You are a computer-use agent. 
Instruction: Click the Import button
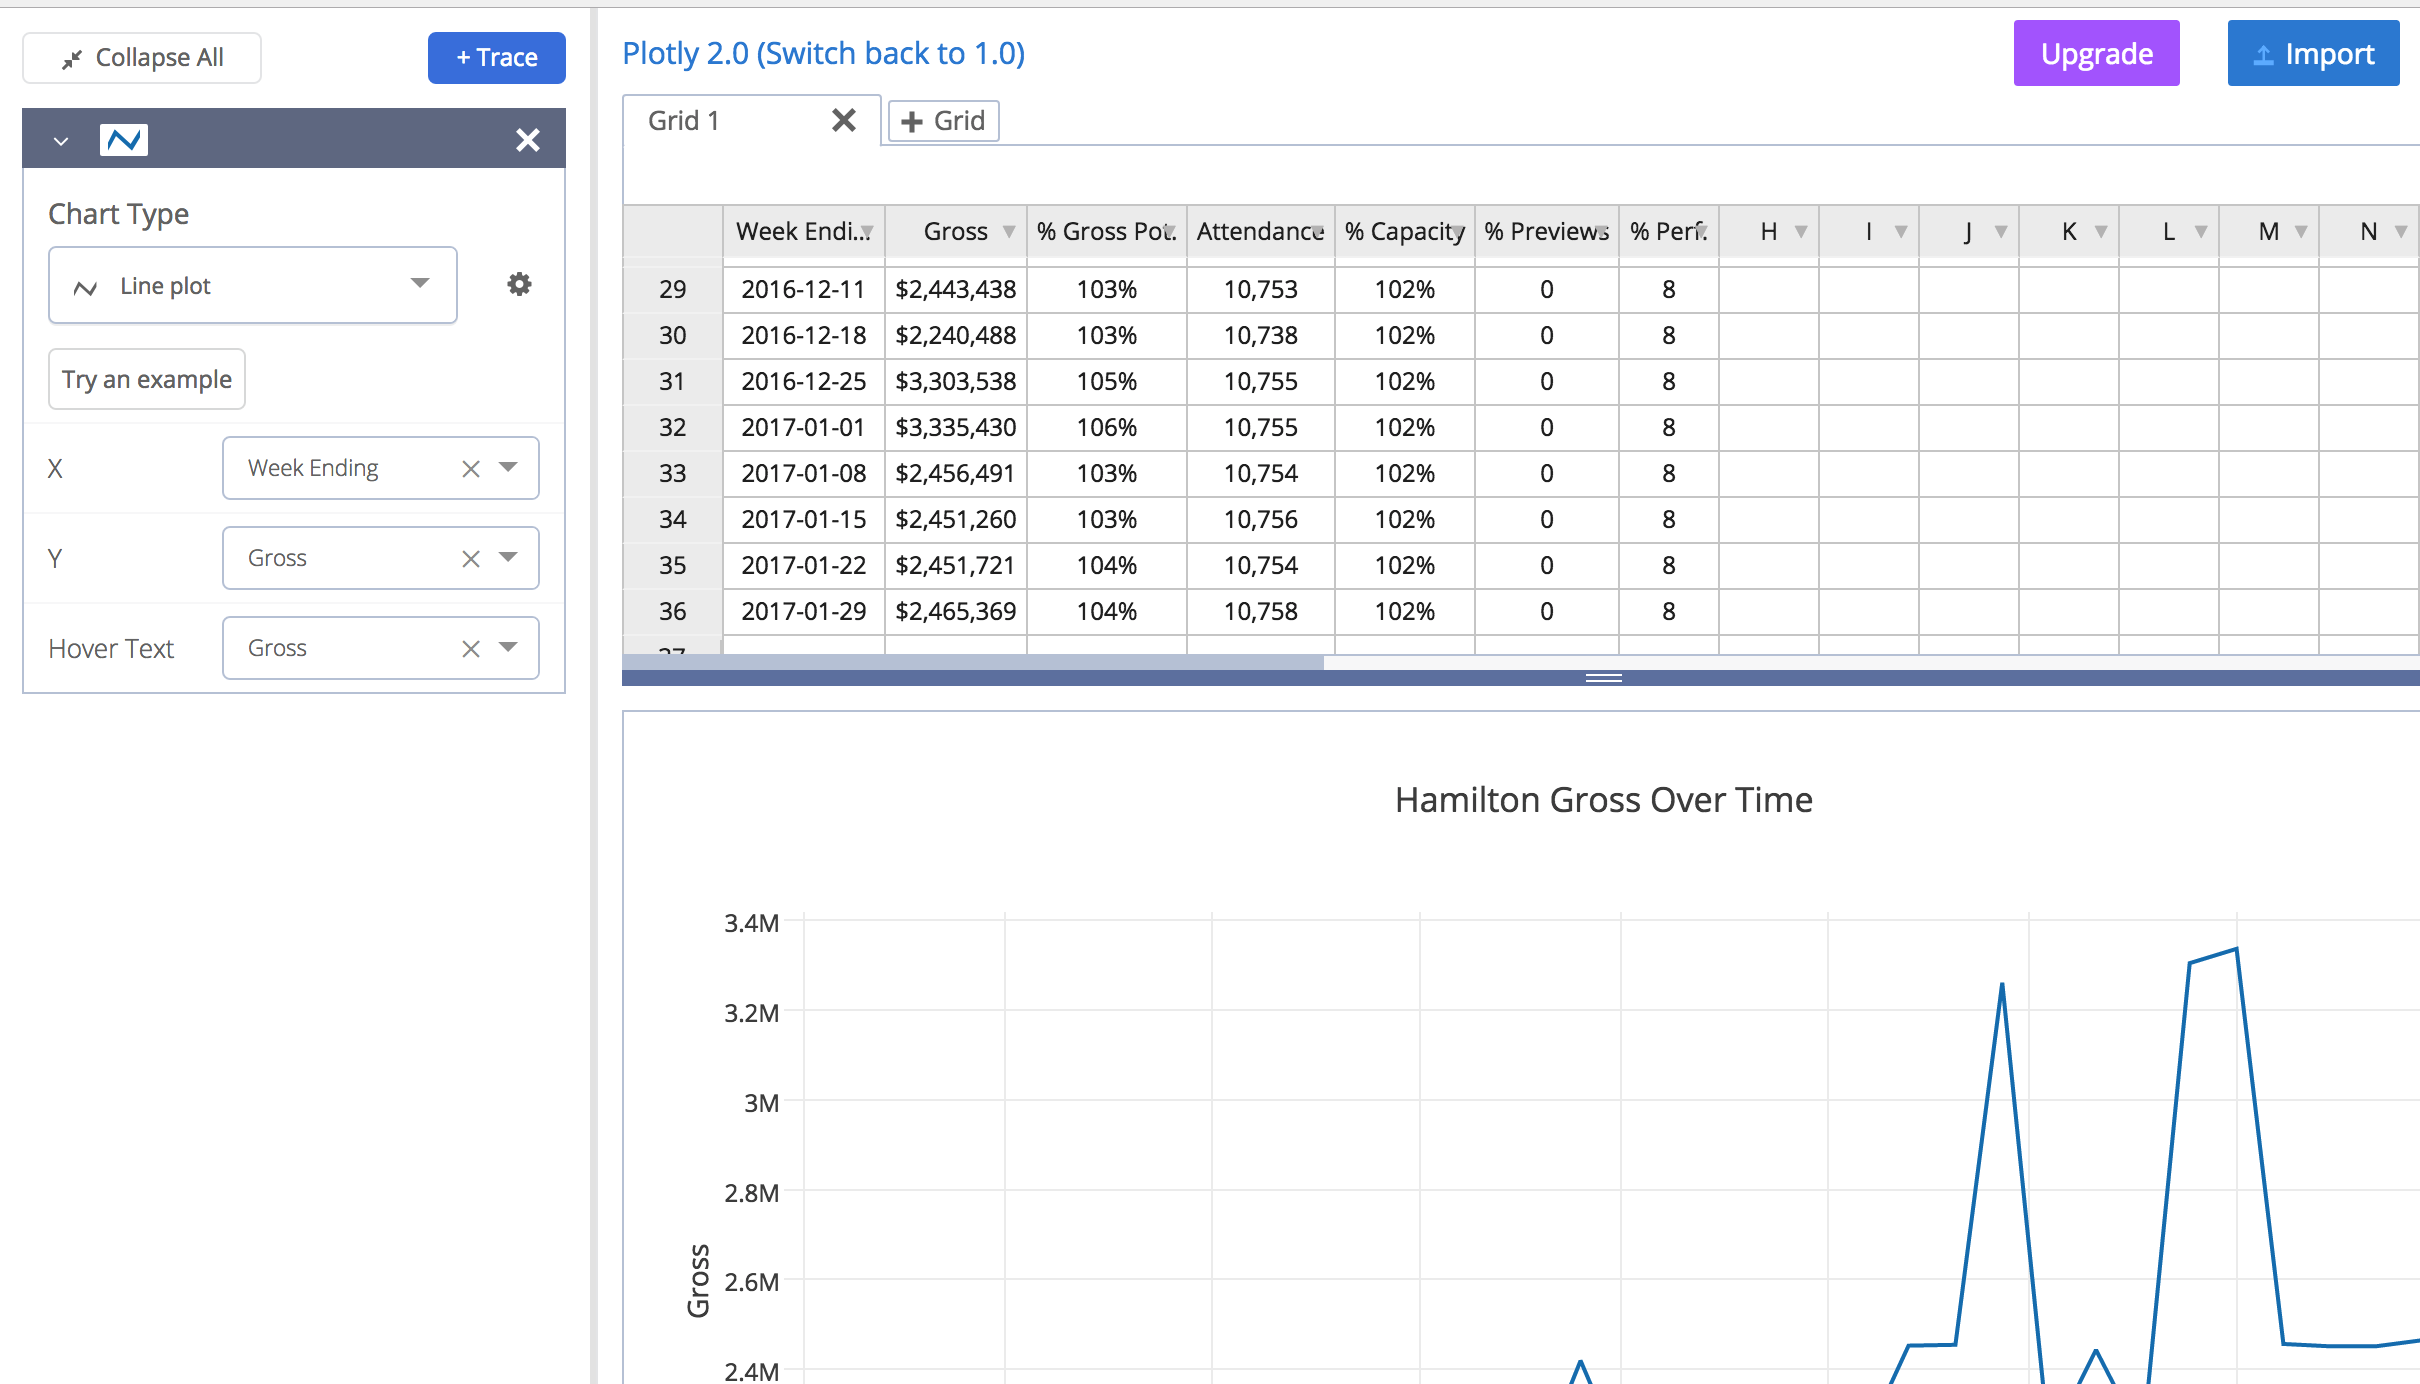point(2313,53)
